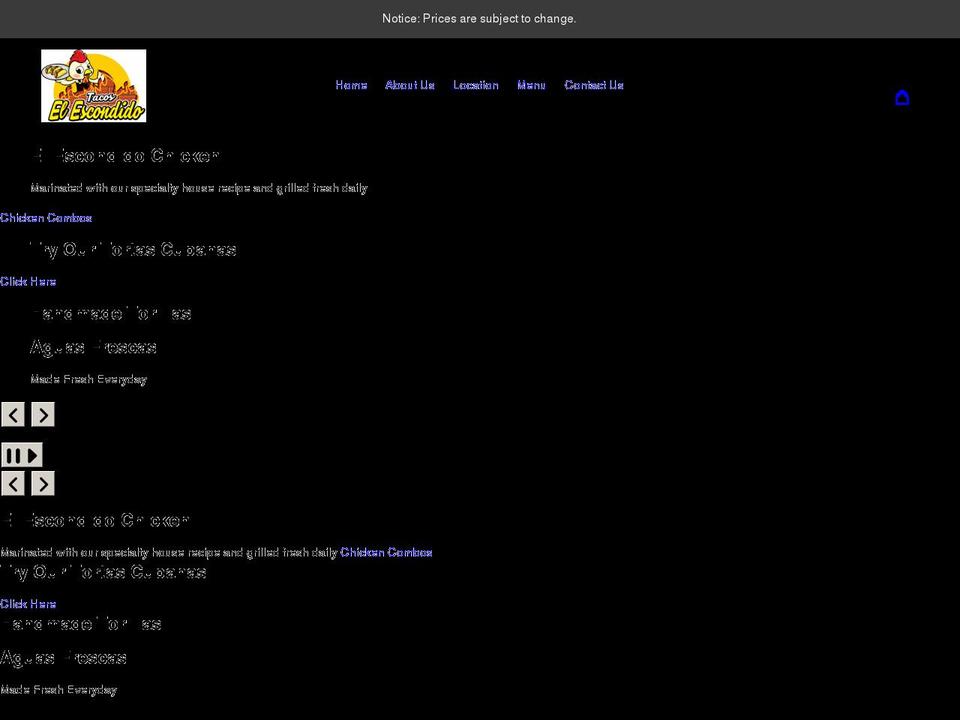
Task: Open the Home menu link
Action: pyautogui.click(x=351, y=85)
